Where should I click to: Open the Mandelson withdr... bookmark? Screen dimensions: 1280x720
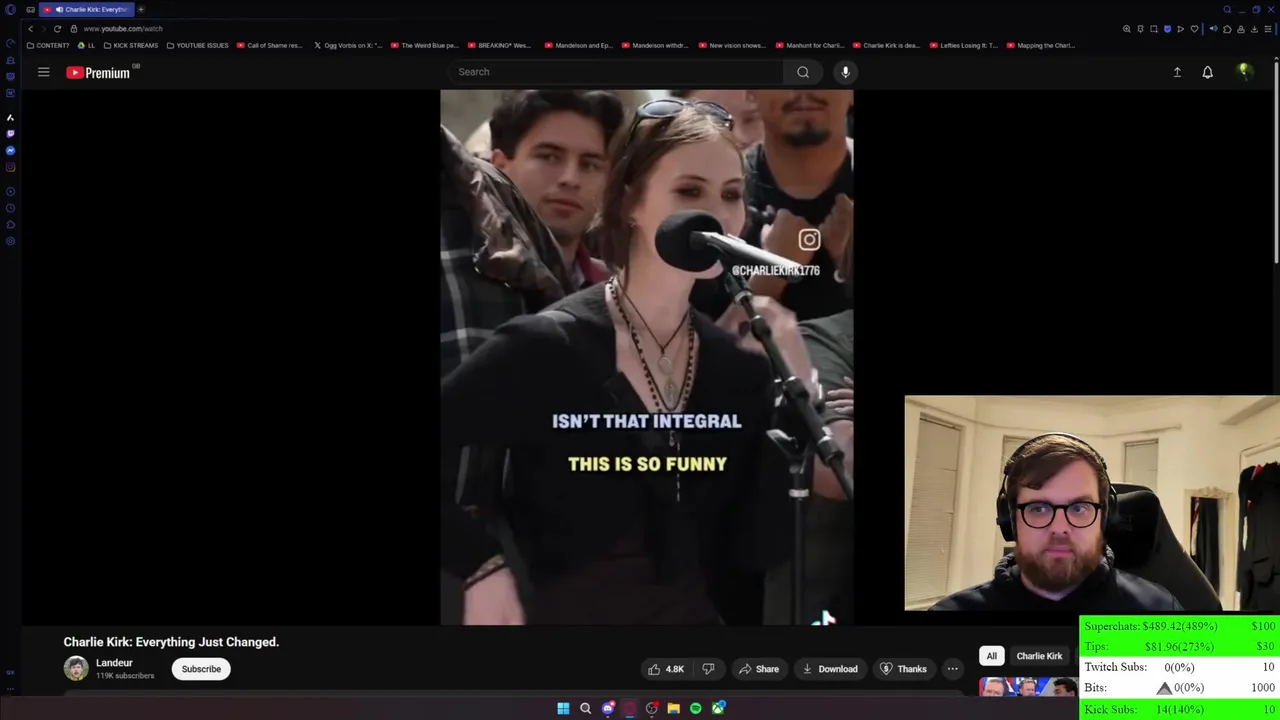coord(655,45)
